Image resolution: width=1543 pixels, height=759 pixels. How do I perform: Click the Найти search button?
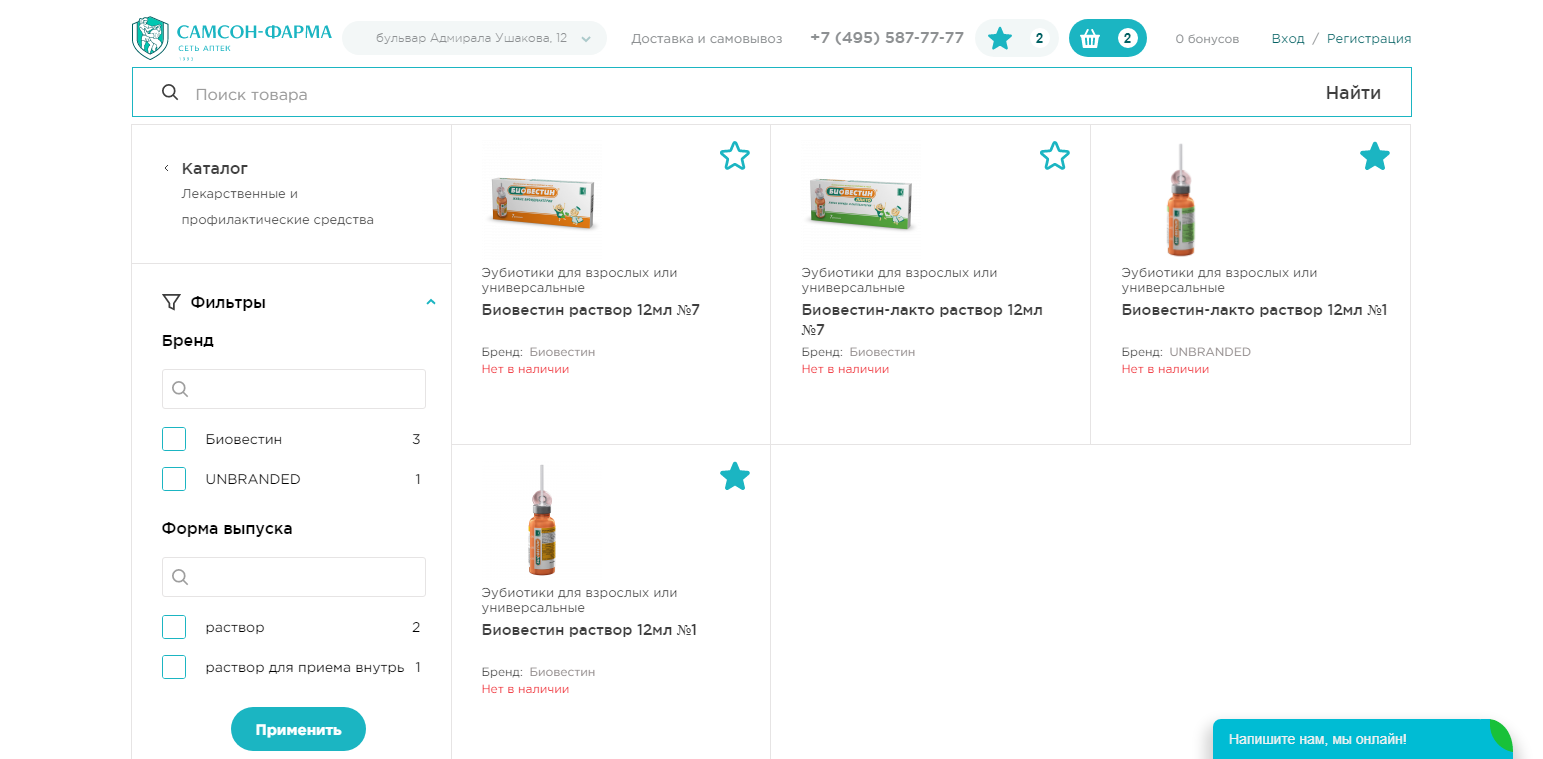(1353, 93)
